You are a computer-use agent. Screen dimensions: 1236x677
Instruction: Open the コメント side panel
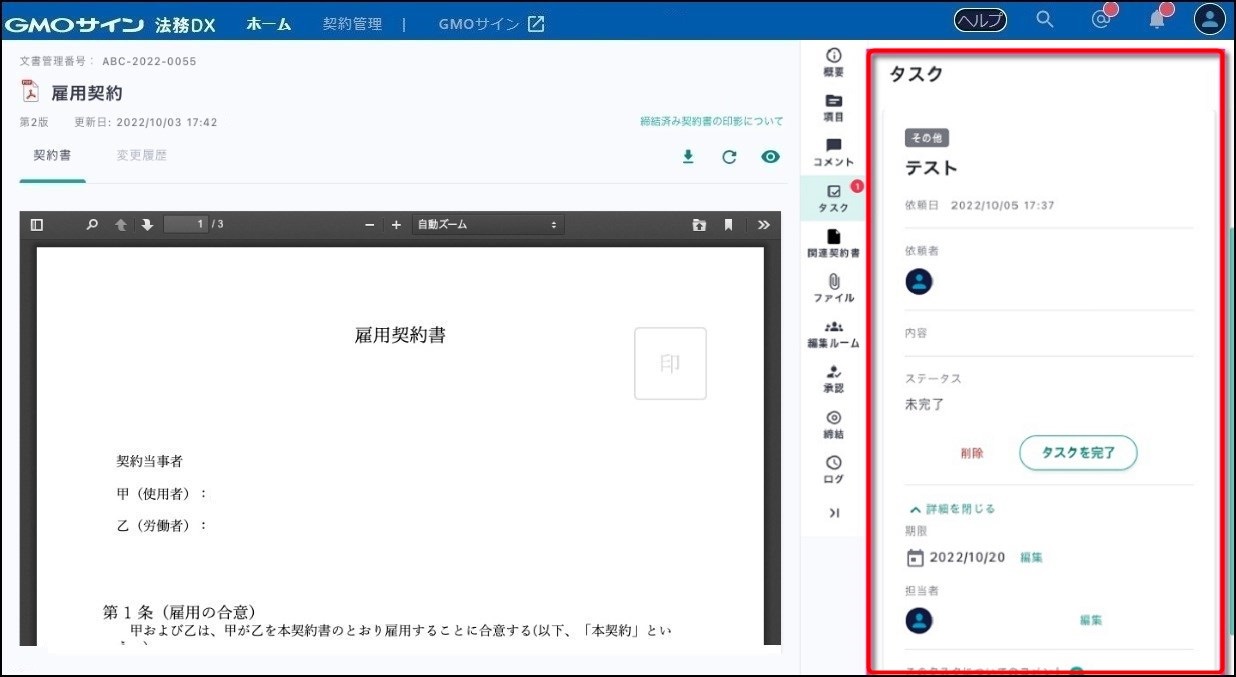[833, 152]
